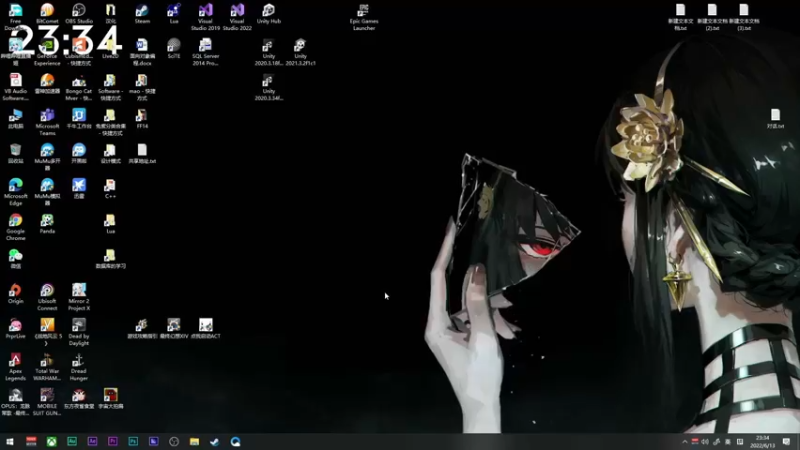
Task: Select the Steam desktop shortcut
Action: pyautogui.click(x=142, y=14)
